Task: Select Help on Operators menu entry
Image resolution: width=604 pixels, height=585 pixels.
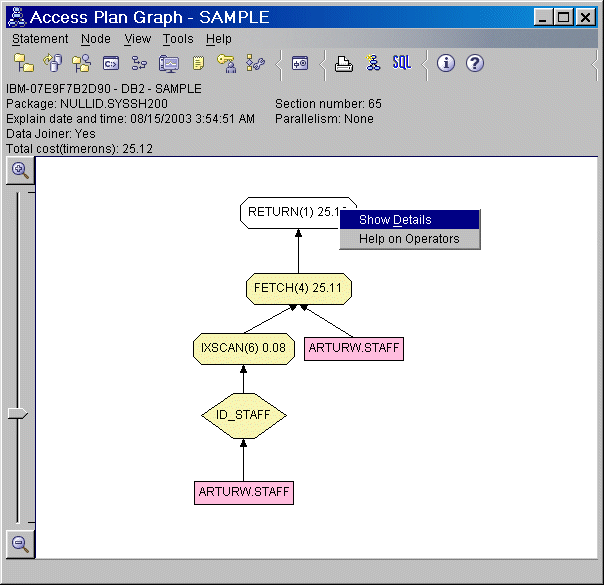Action: pos(409,239)
